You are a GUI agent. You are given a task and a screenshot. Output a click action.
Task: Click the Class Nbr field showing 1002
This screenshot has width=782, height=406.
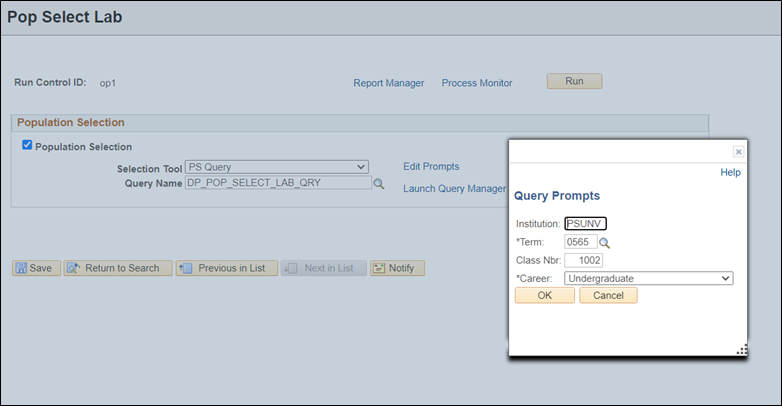(x=584, y=260)
